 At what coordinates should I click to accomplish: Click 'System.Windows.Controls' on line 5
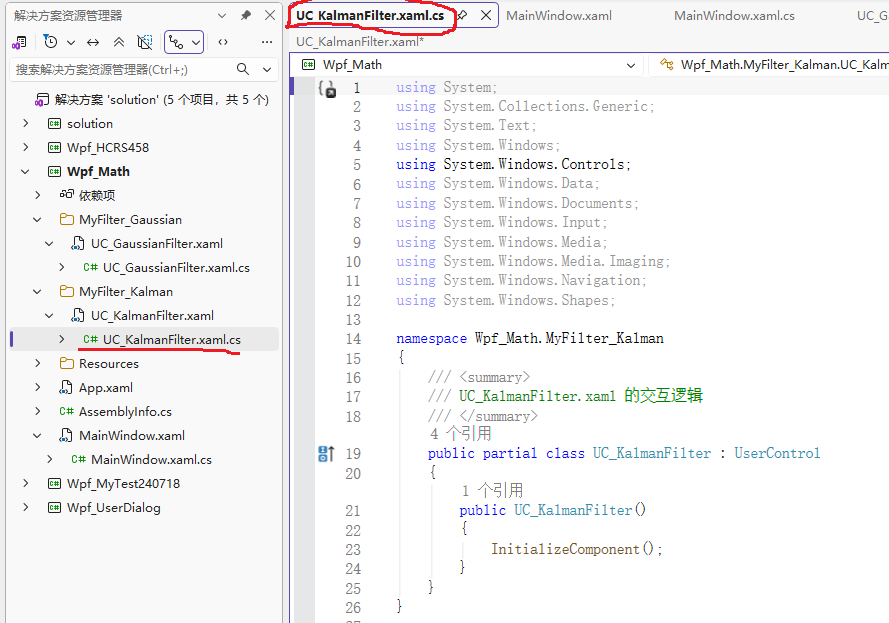click(534, 164)
